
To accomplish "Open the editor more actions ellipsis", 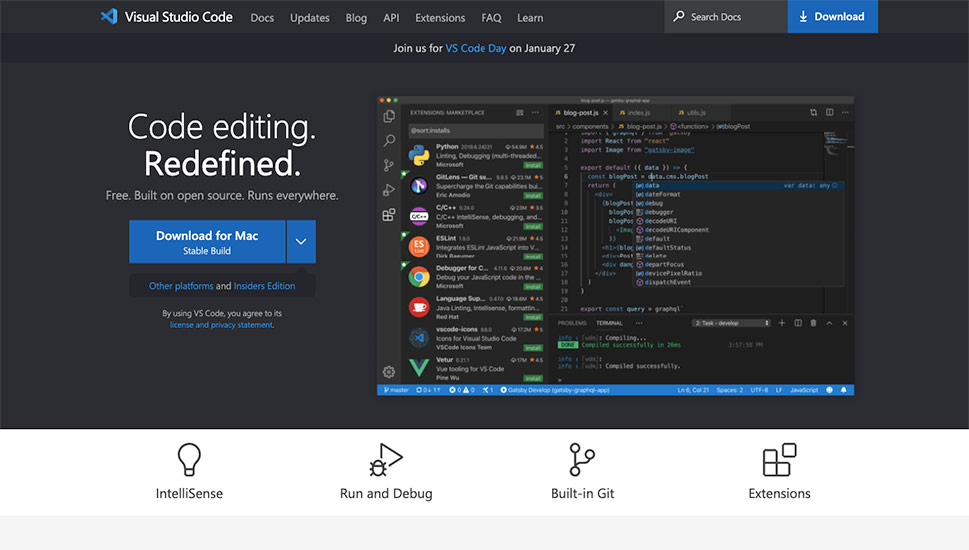I will point(845,112).
